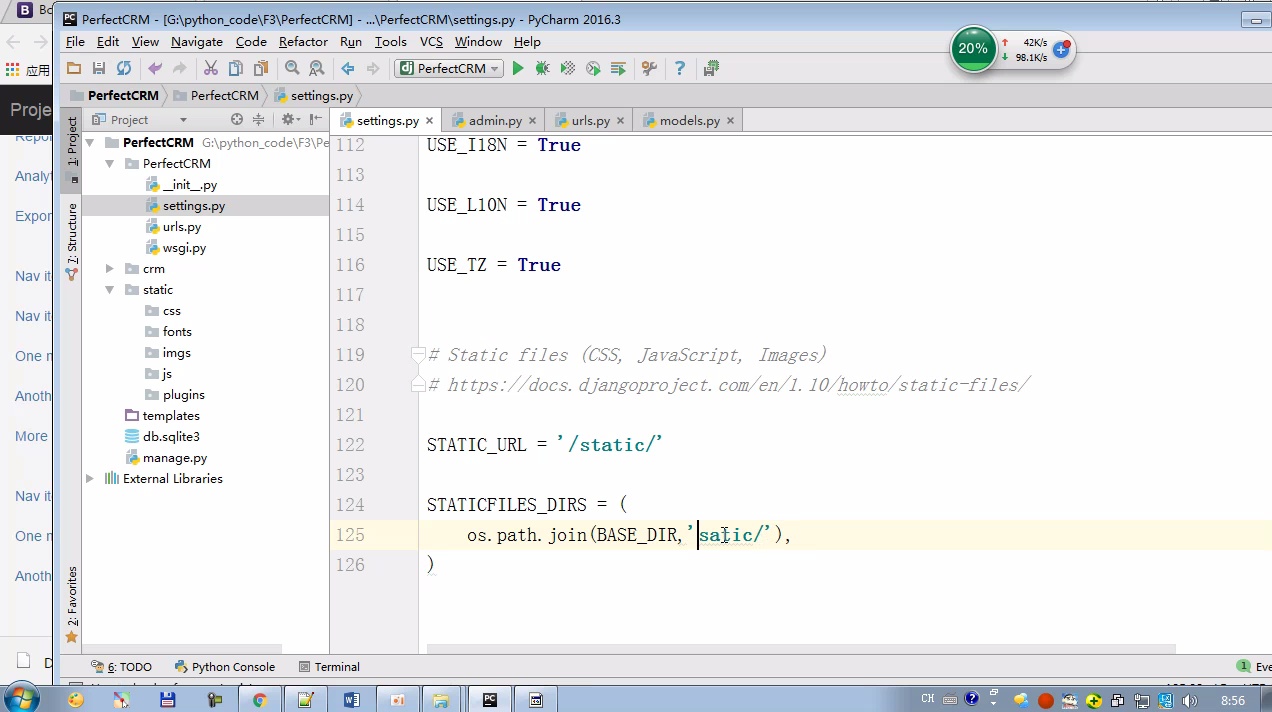Screen dimensions: 1272x712
Task: Click the Cut scissors icon
Action: tap(210, 68)
